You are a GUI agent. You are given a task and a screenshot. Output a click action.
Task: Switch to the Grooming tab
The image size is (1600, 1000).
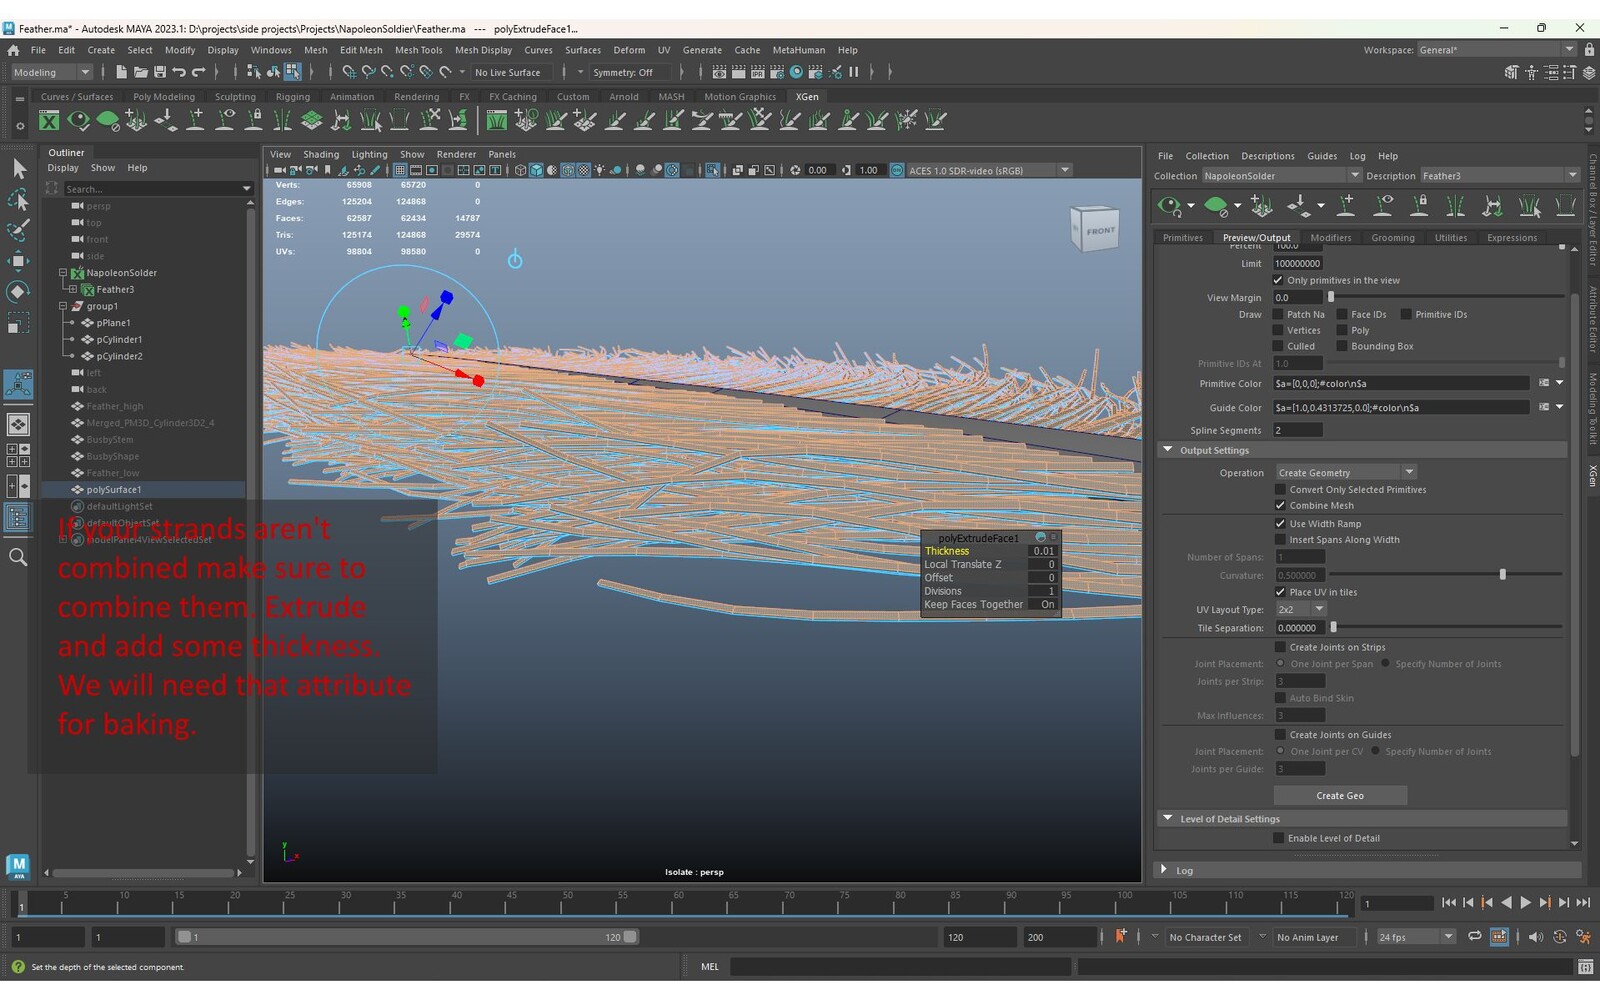coord(1392,238)
